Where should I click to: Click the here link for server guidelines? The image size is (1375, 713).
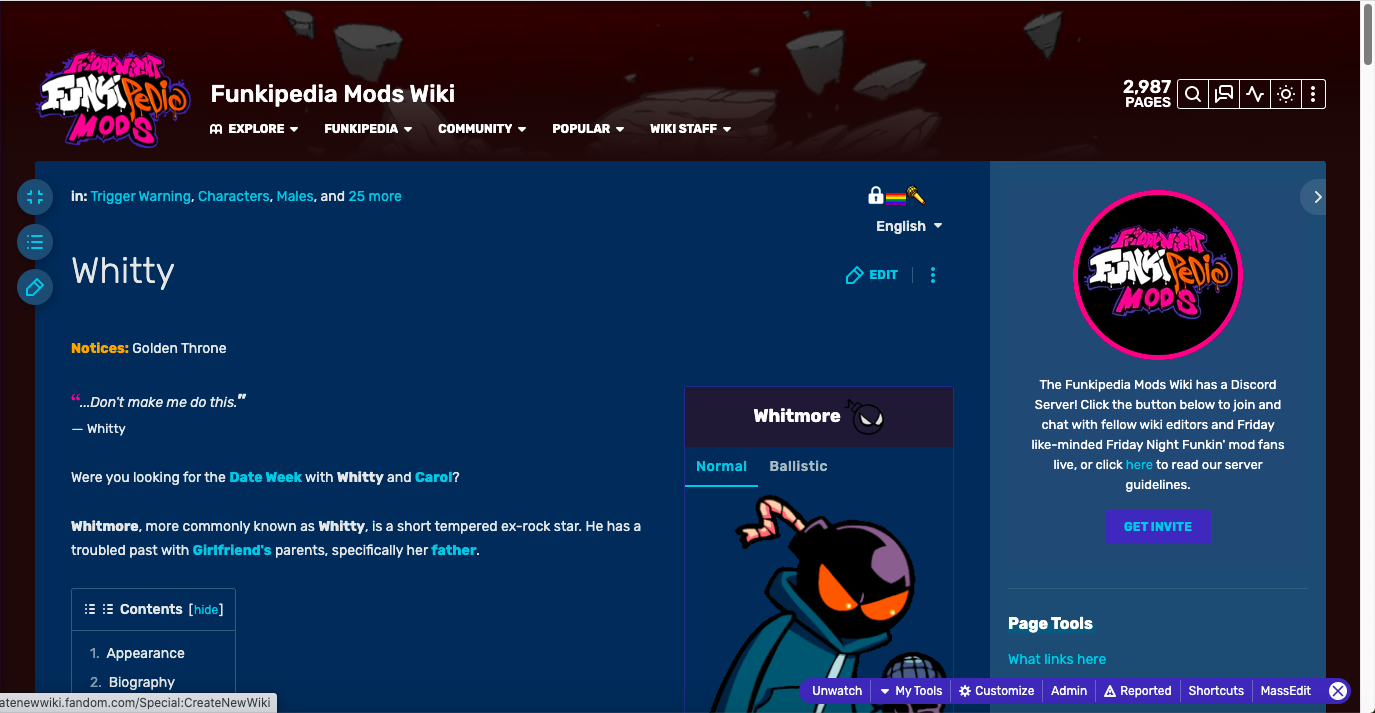[1139, 465]
